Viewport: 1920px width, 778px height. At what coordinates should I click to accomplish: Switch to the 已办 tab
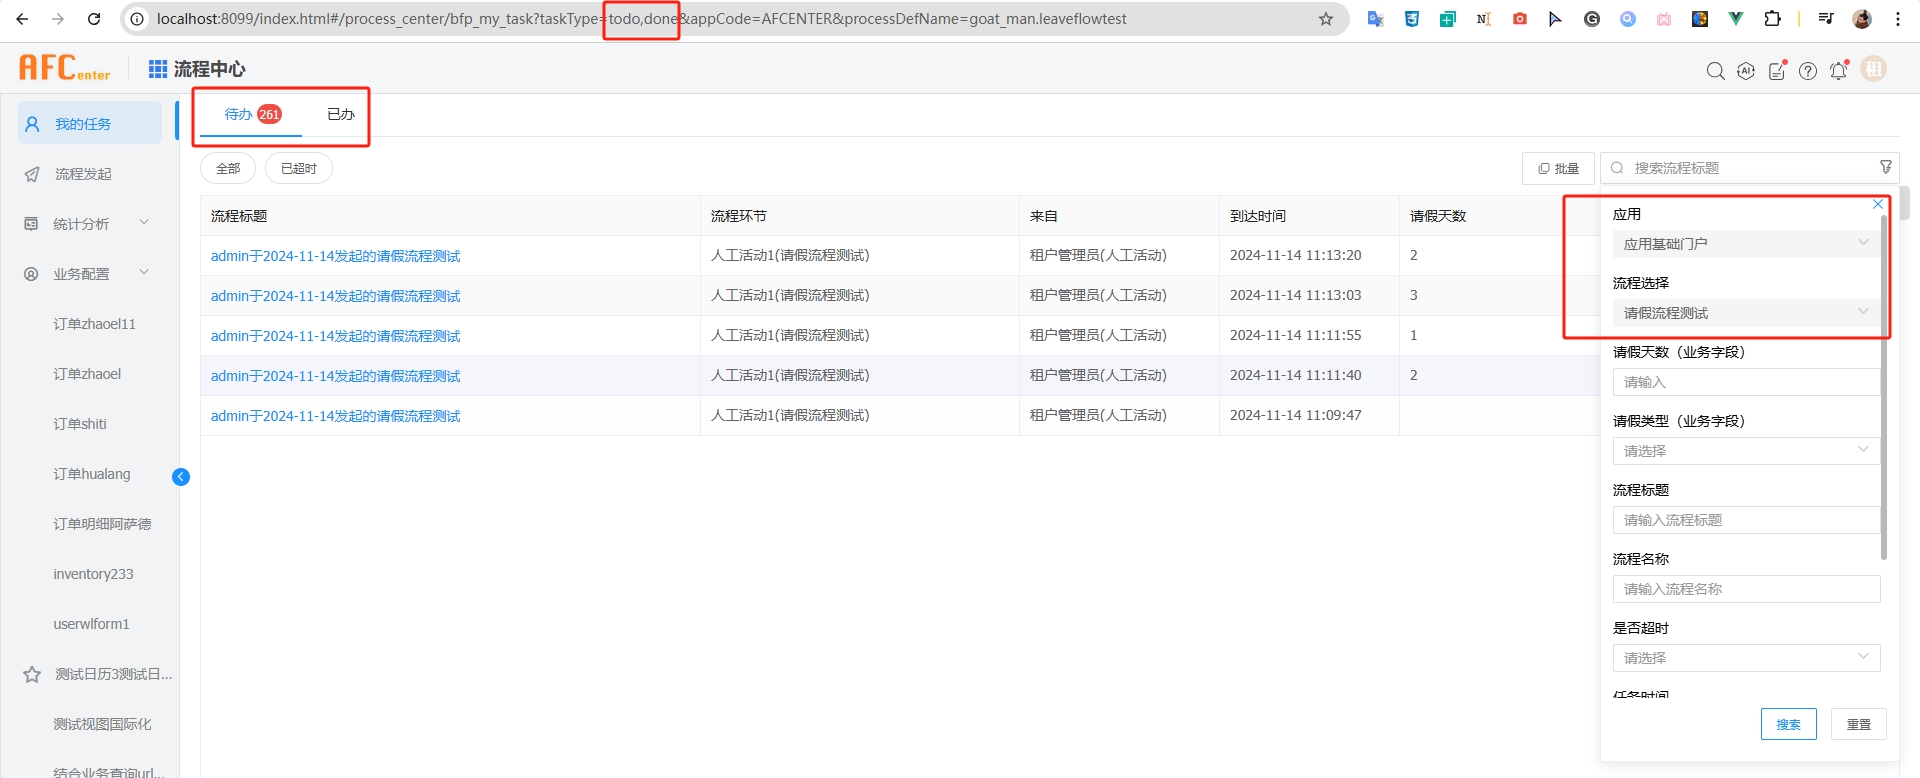pos(340,114)
